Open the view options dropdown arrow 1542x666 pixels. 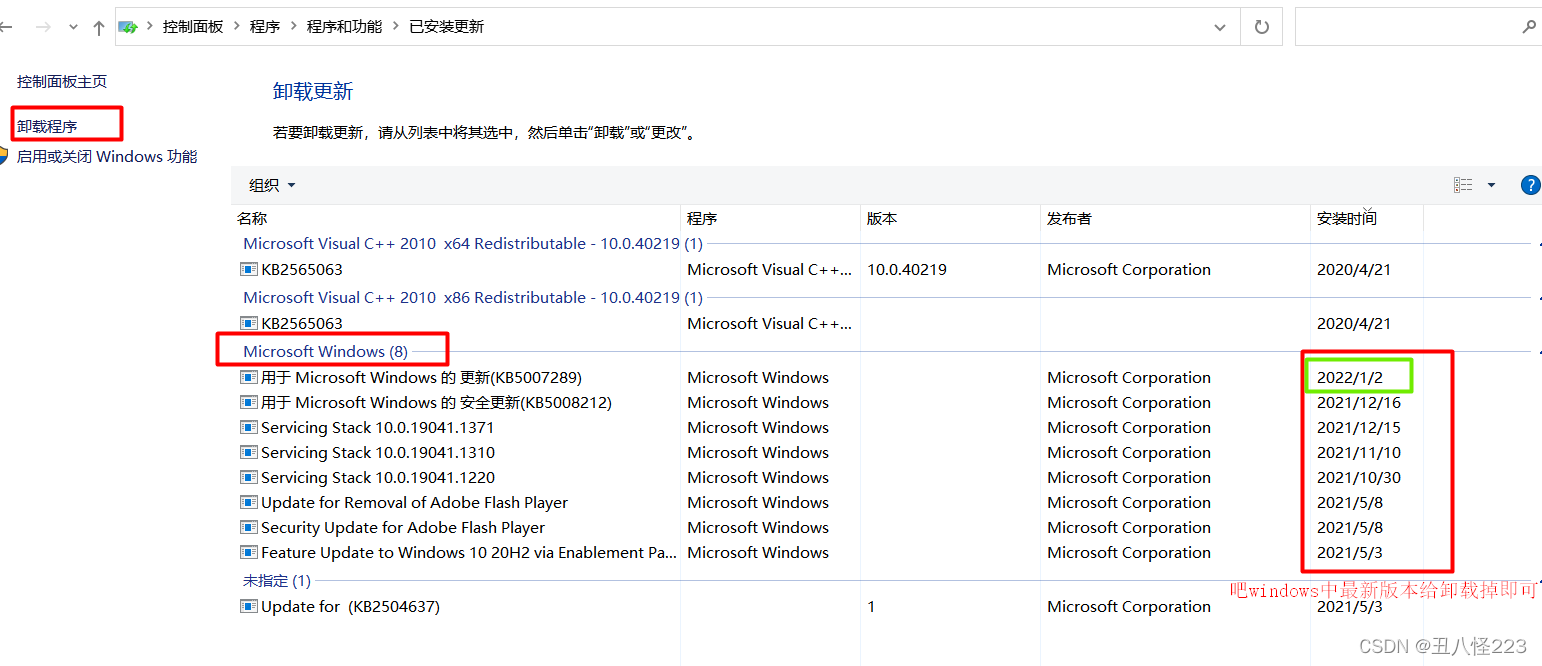point(1491,185)
